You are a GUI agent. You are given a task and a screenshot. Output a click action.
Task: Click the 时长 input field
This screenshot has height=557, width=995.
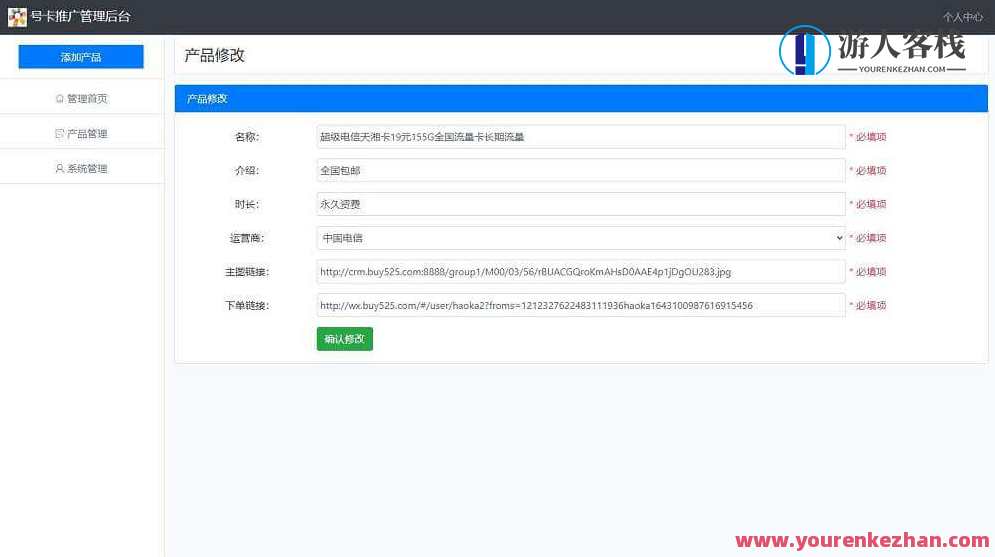(581, 204)
